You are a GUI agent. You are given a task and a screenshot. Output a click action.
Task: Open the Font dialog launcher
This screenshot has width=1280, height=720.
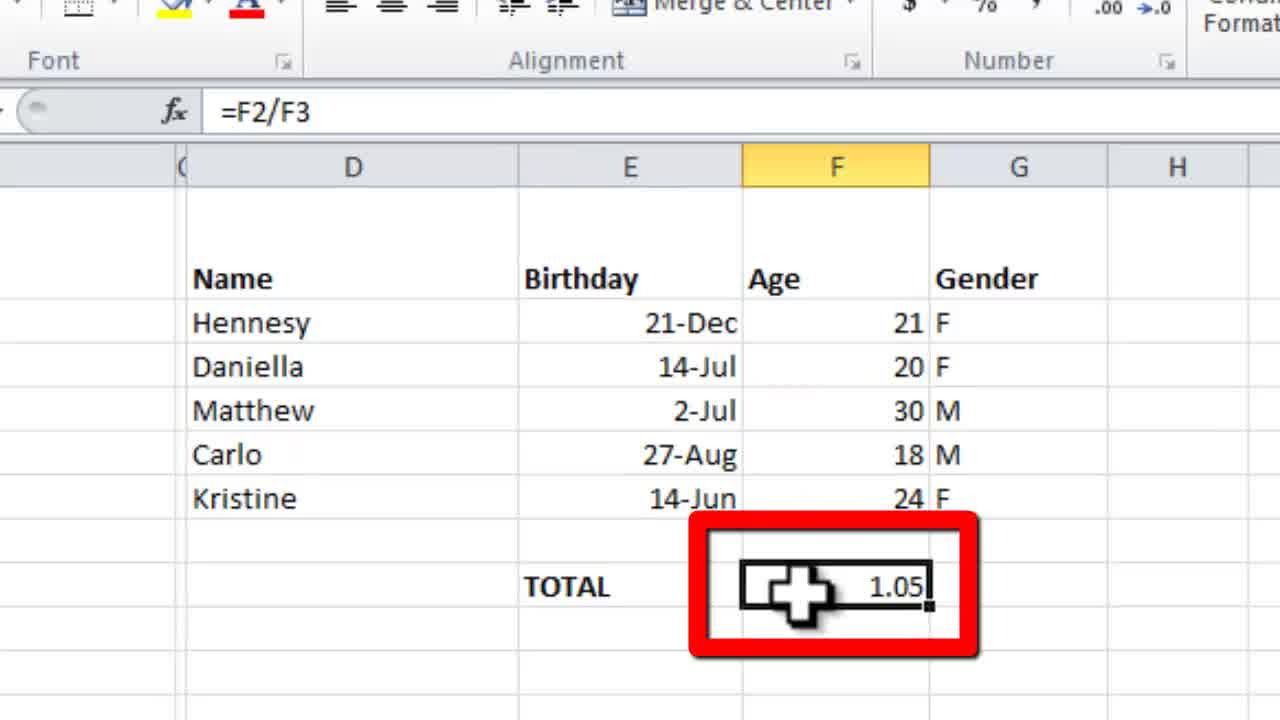[x=284, y=62]
